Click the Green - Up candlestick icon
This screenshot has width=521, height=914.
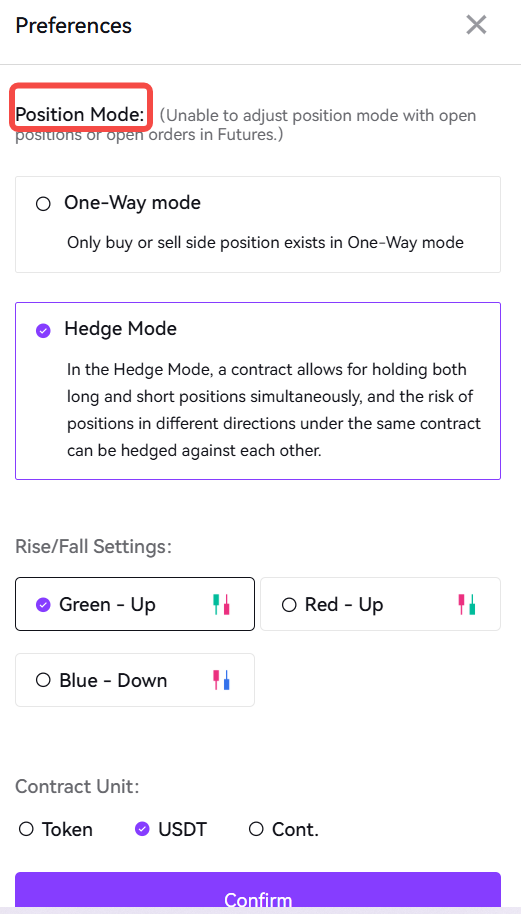pyautogui.click(x=221, y=604)
